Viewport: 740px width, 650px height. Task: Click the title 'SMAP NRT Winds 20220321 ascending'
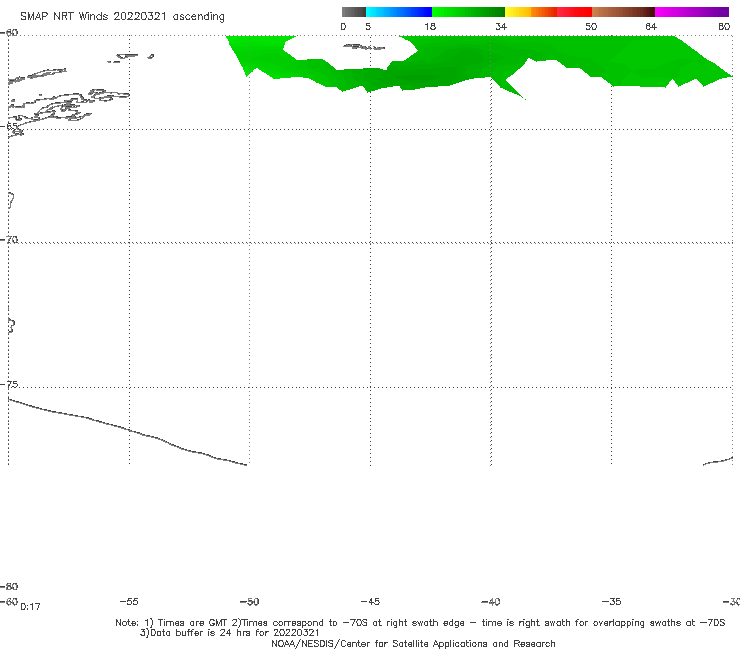122,16
